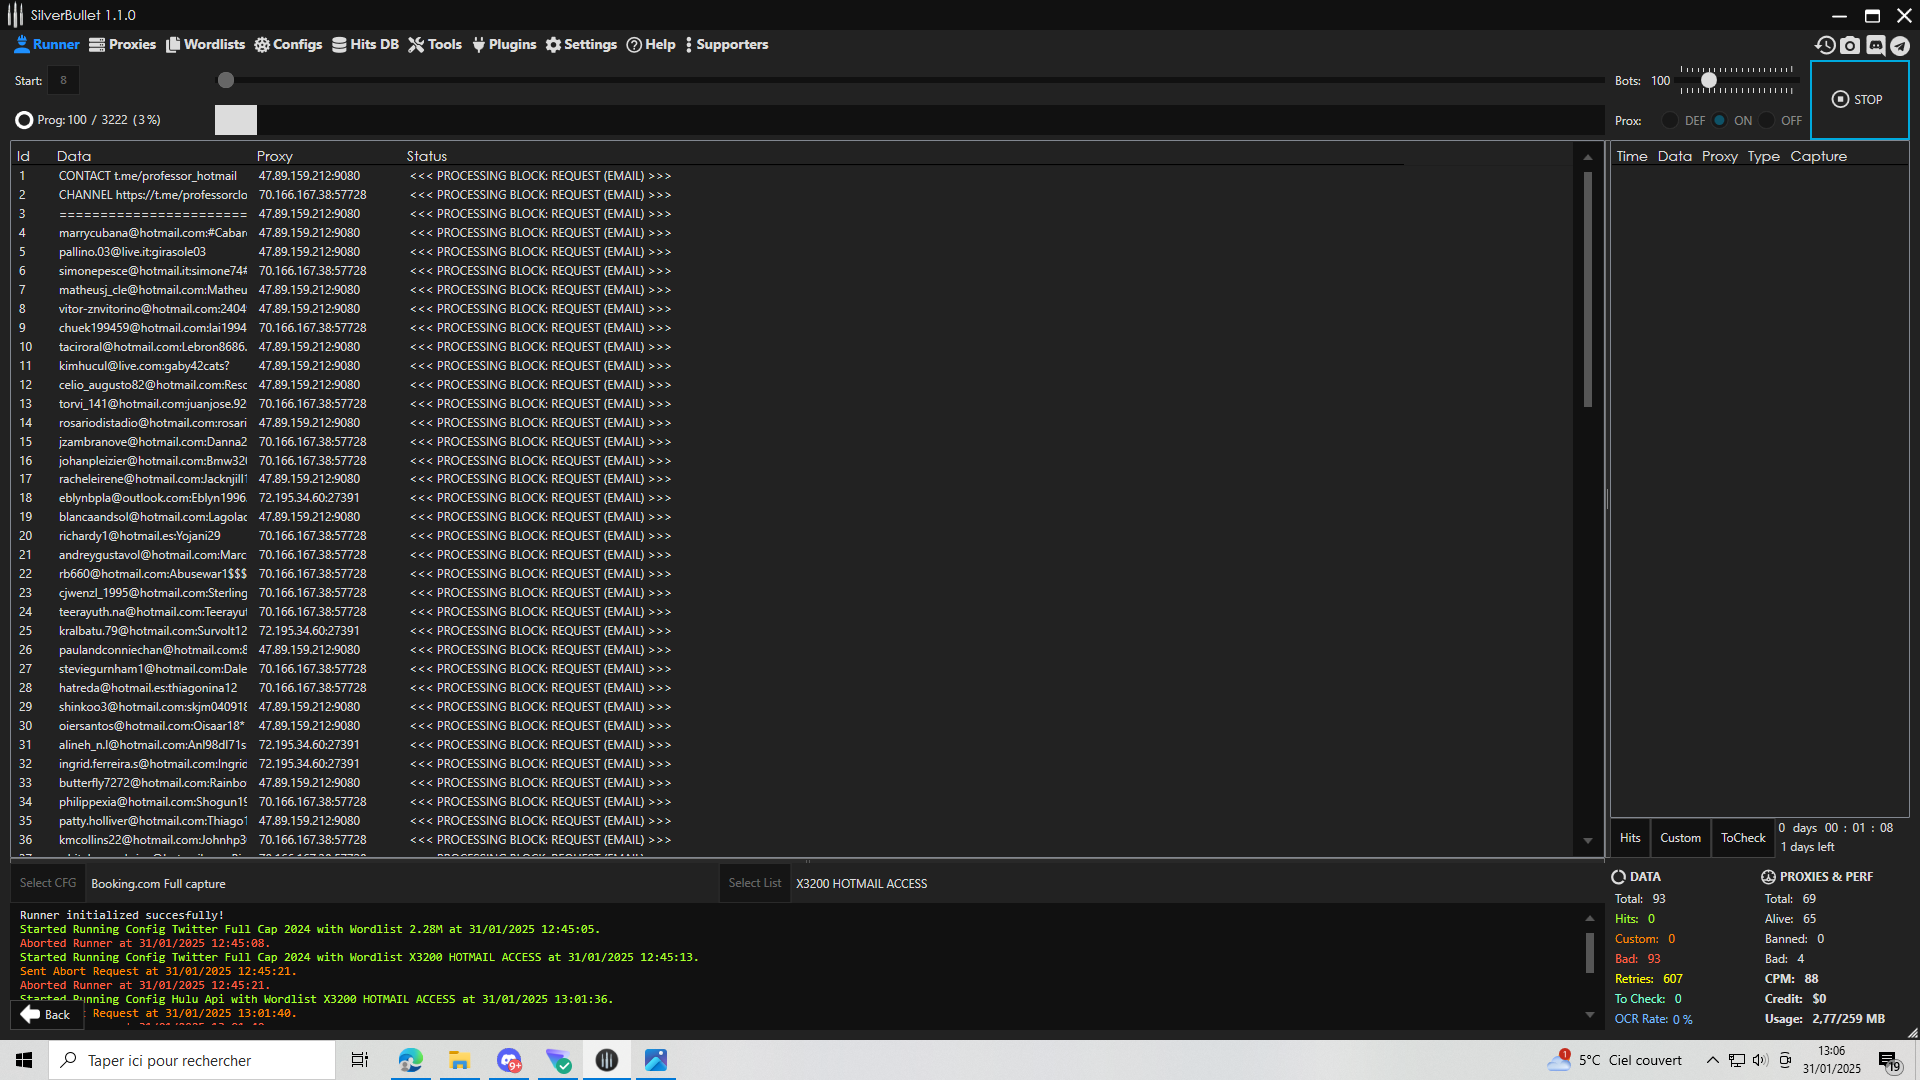Open the Discord icon link
This screenshot has width=1920, height=1080.
coord(1875,45)
